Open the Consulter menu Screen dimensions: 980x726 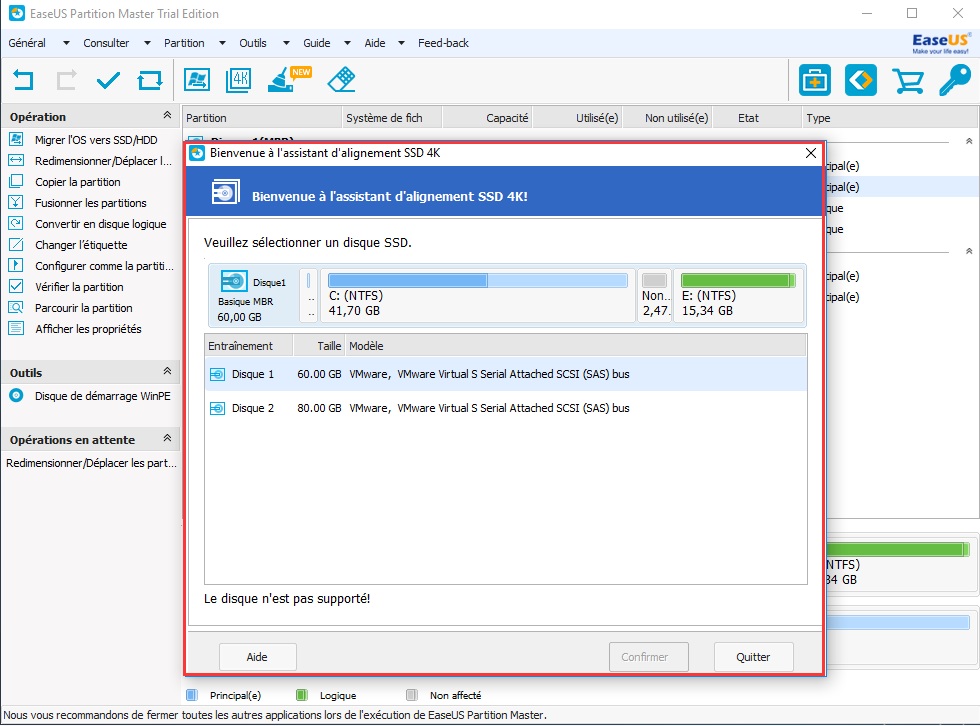pyautogui.click(x=106, y=43)
